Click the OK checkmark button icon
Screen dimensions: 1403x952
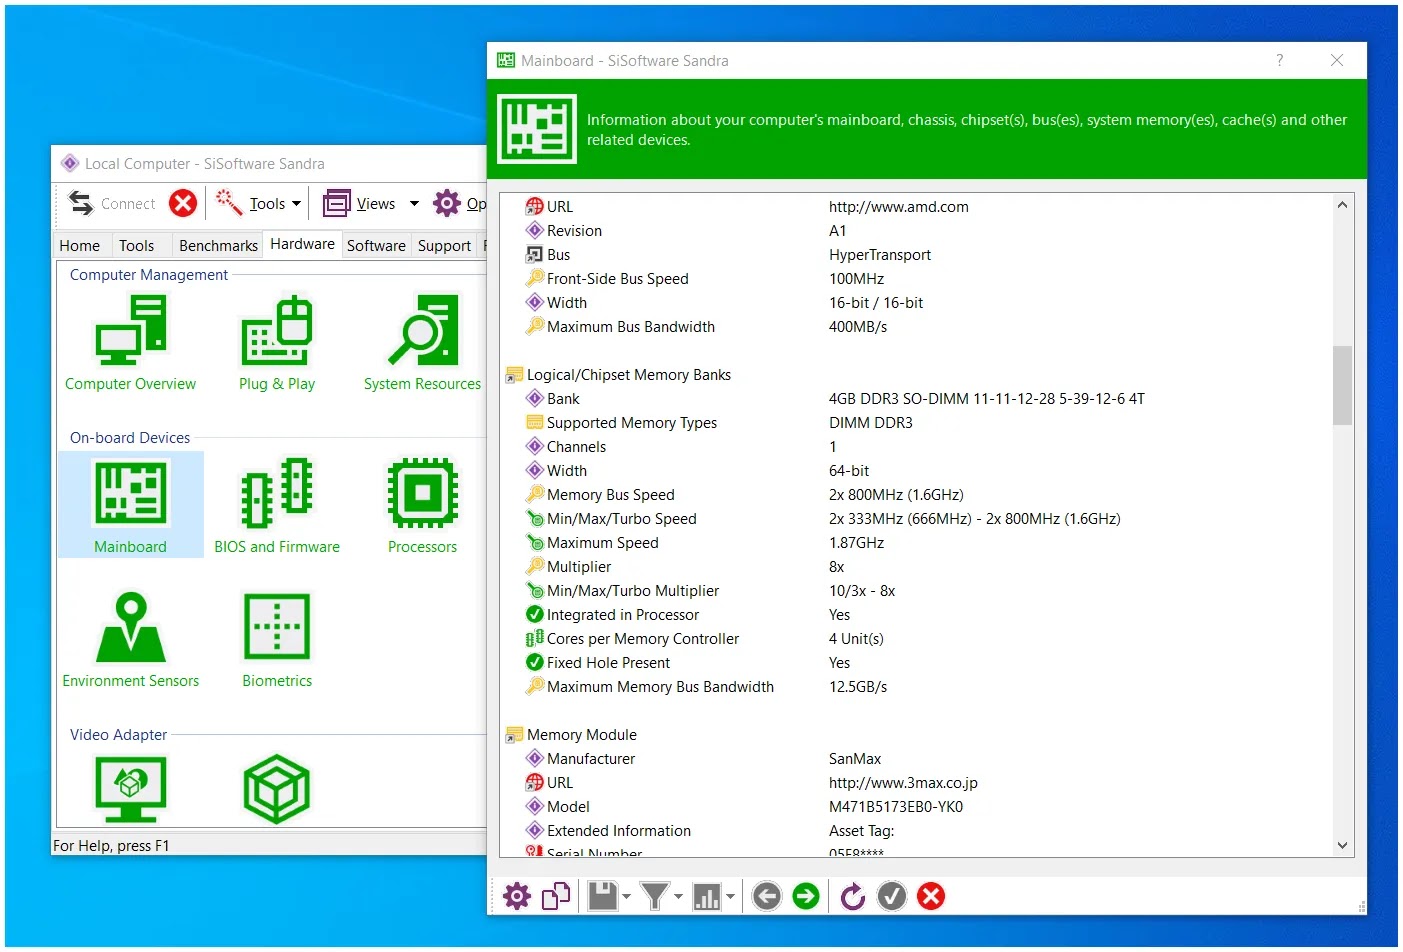(892, 896)
